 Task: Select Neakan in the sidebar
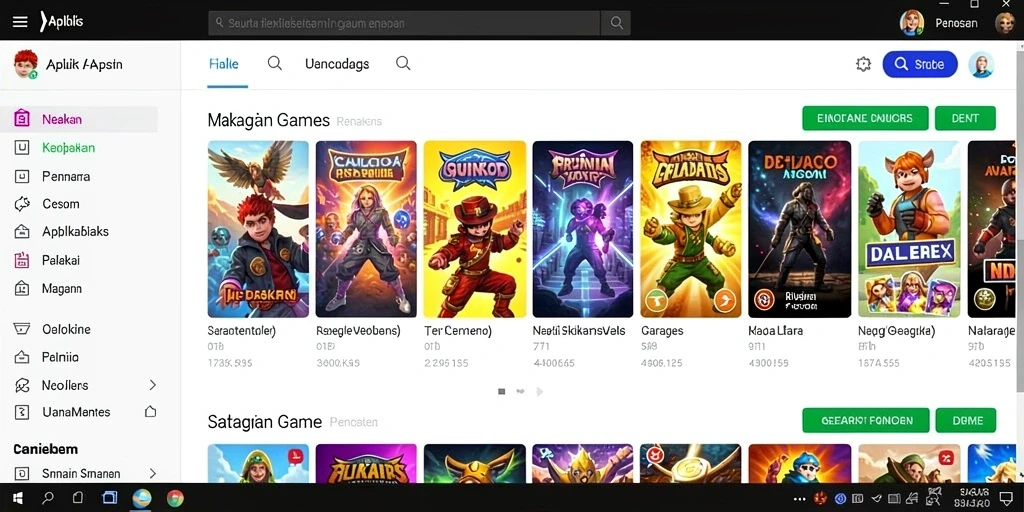point(79,120)
